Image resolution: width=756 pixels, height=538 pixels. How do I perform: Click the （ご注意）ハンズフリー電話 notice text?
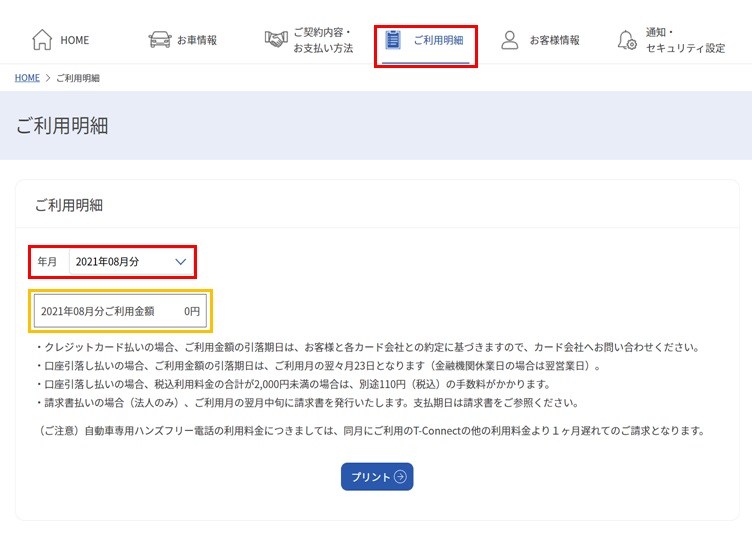point(372,430)
